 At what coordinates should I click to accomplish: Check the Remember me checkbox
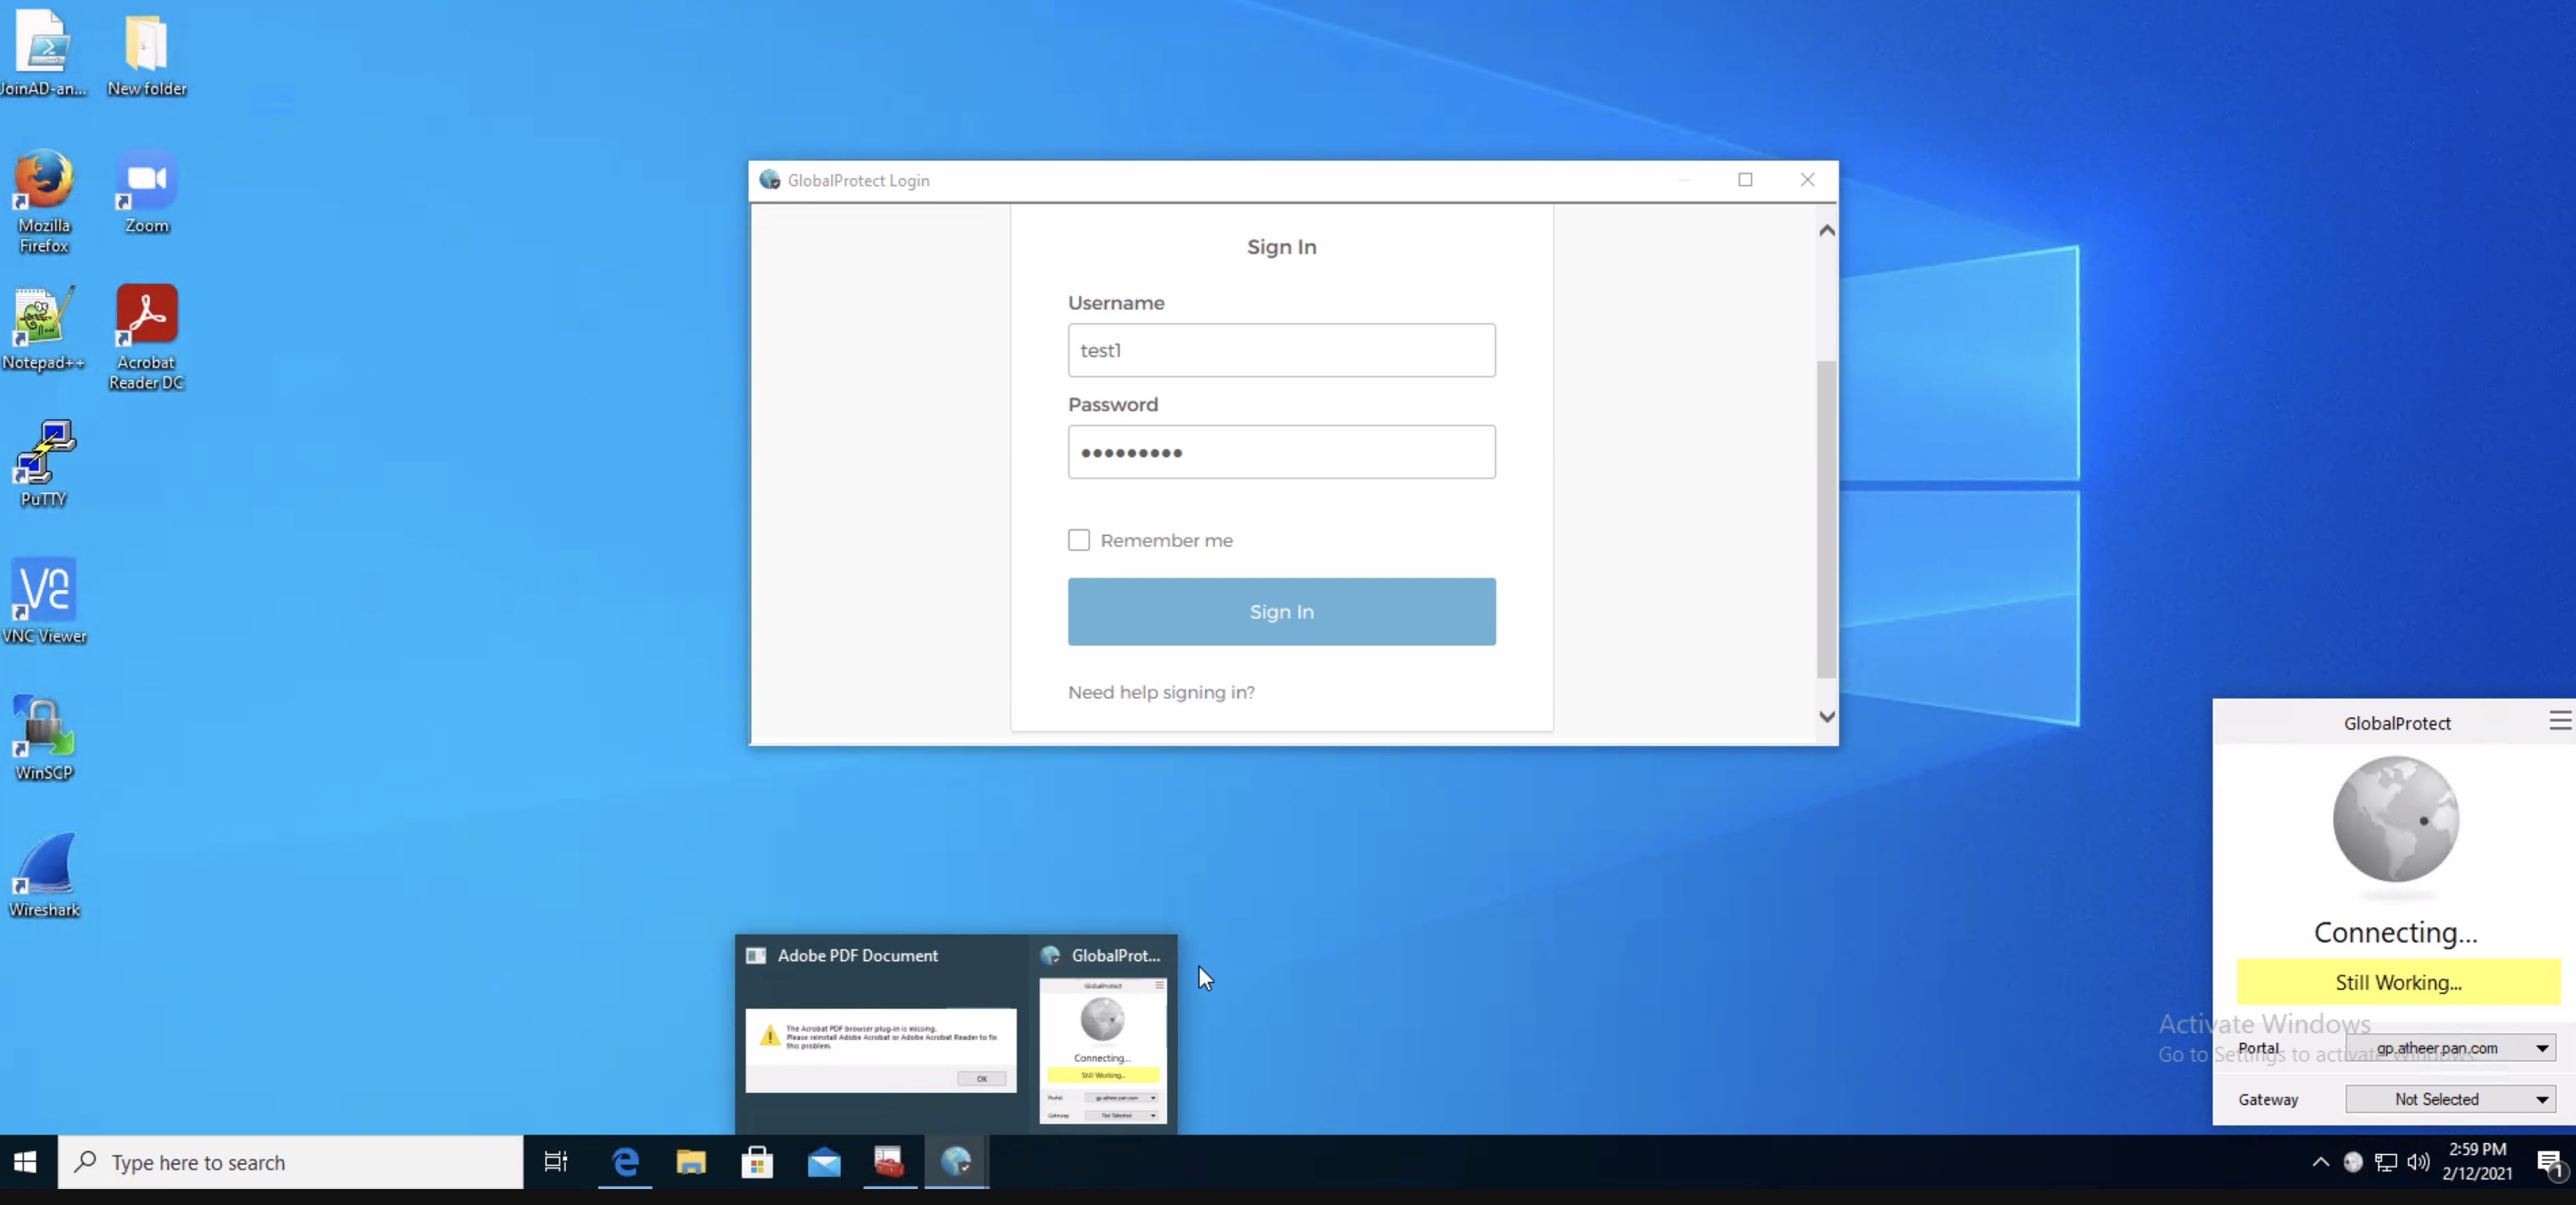click(x=1078, y=540)
